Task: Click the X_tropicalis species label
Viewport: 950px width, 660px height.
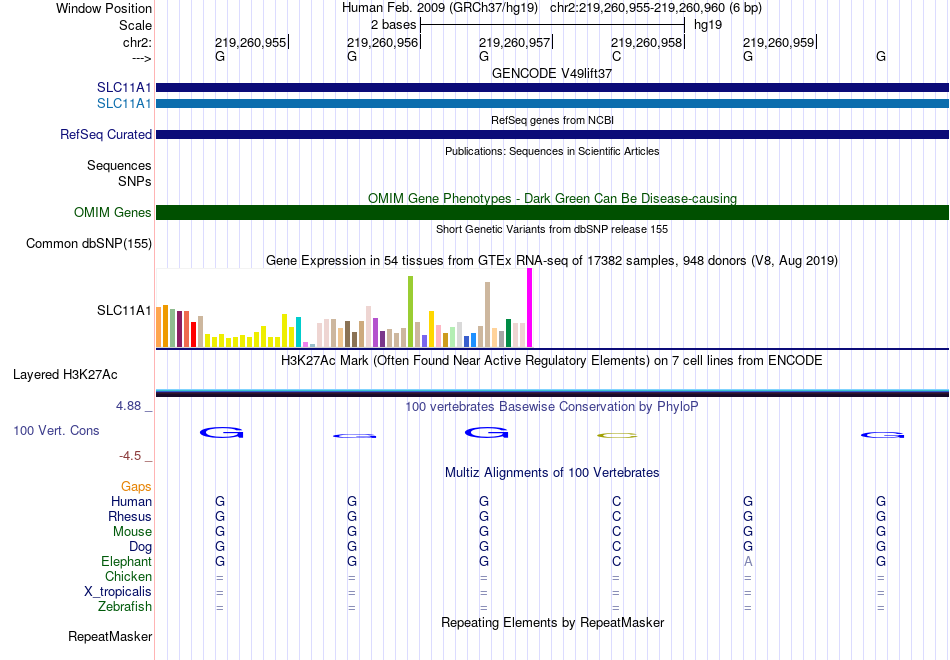Action: [x=118, y=592]
